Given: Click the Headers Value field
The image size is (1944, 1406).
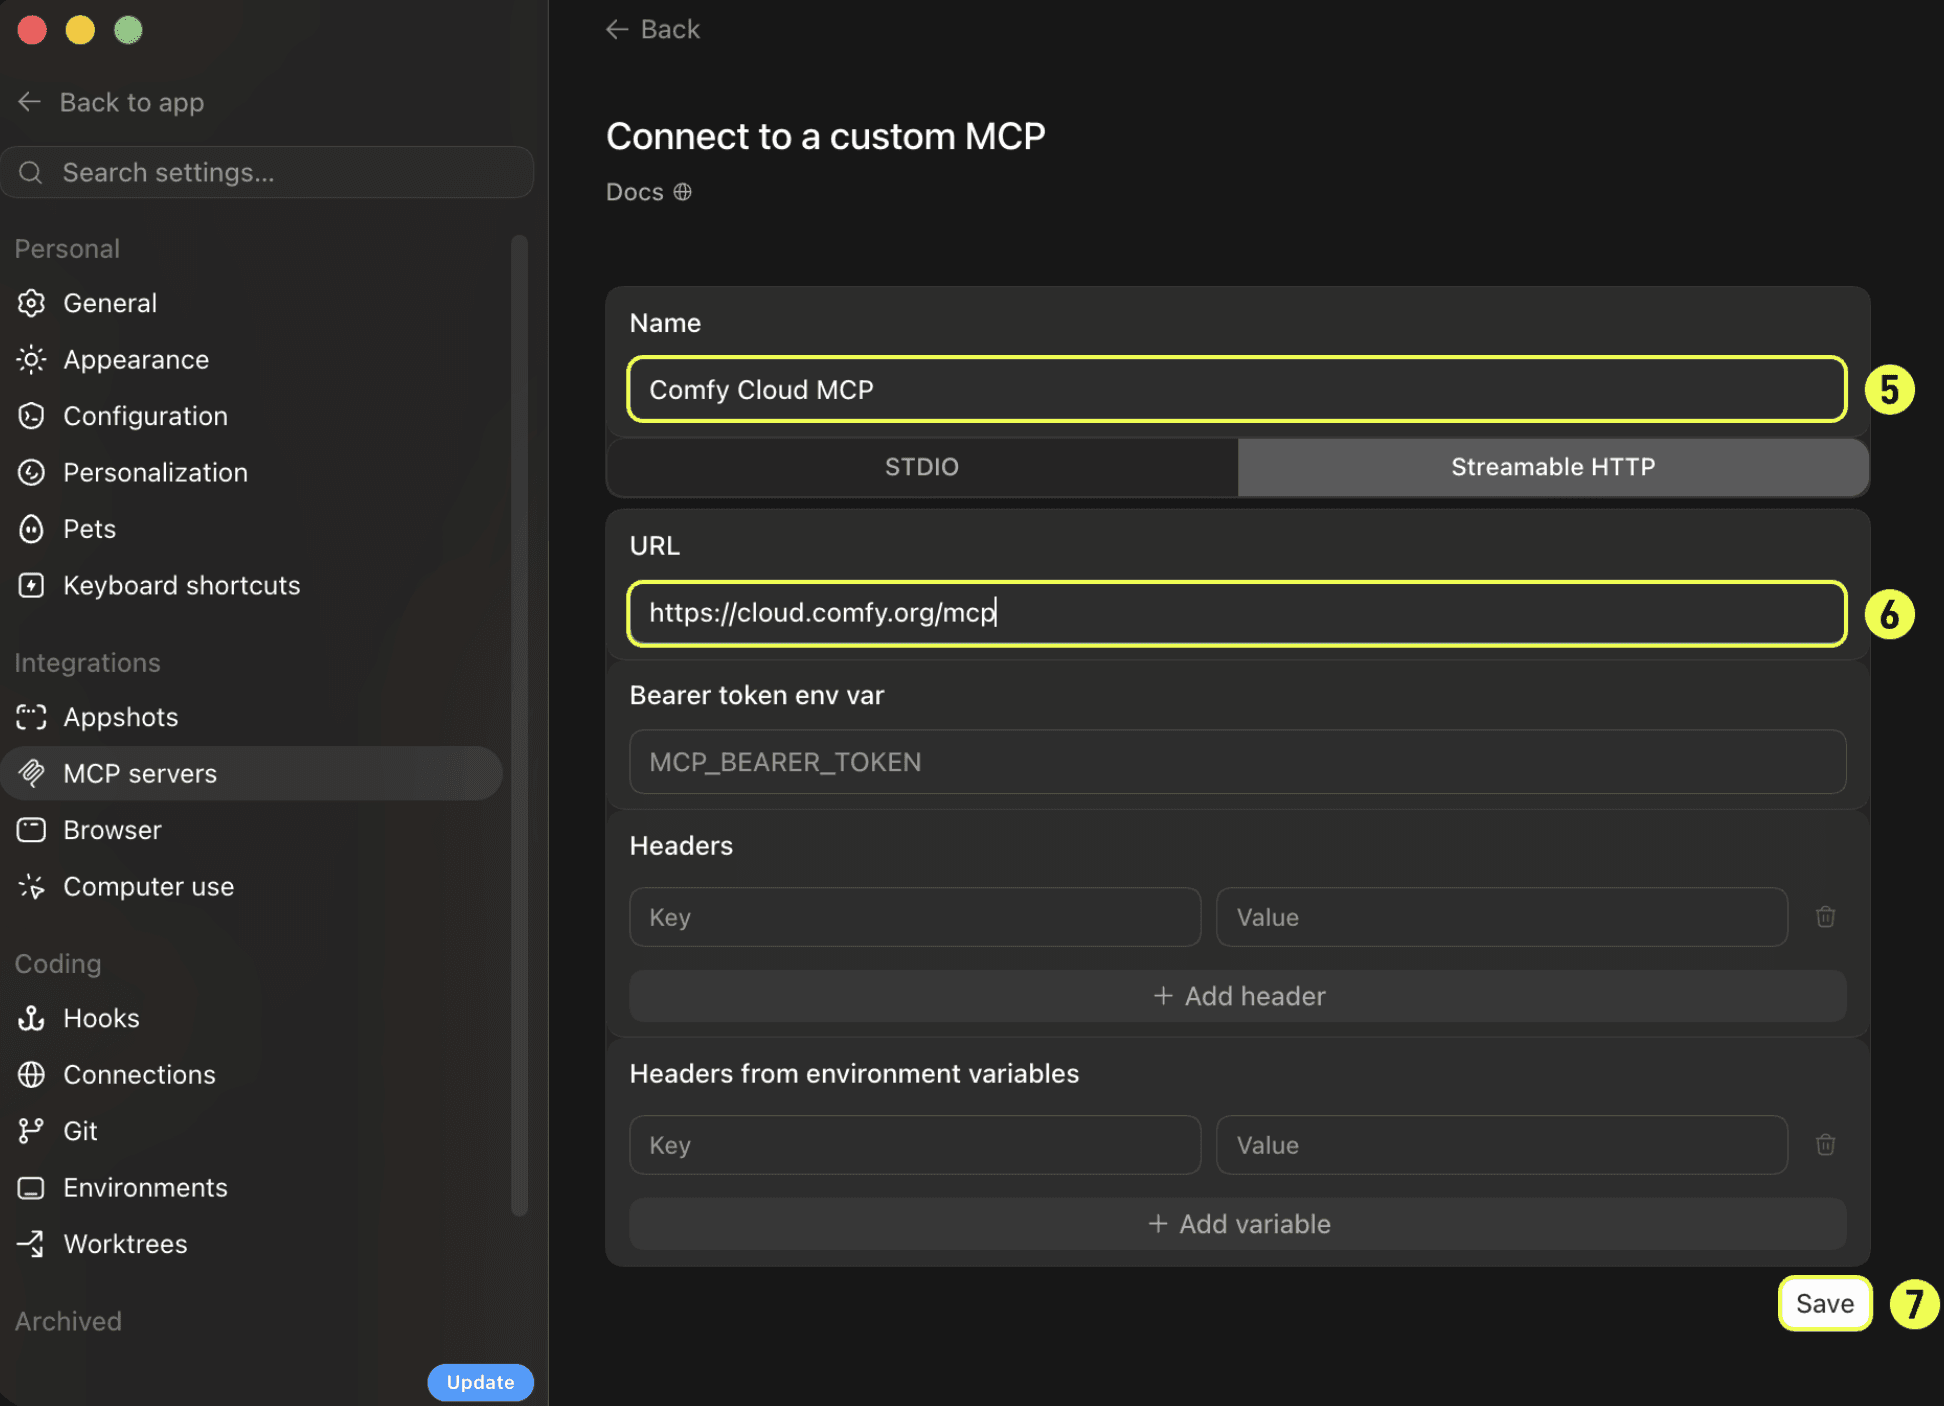Looking at the screenshot, I should pyautogui.click(x=1502, y=917).
